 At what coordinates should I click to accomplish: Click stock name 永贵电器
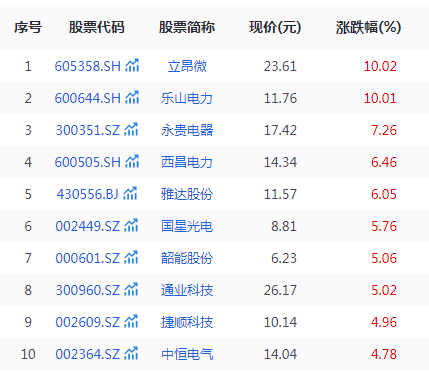tap(187, 130)
